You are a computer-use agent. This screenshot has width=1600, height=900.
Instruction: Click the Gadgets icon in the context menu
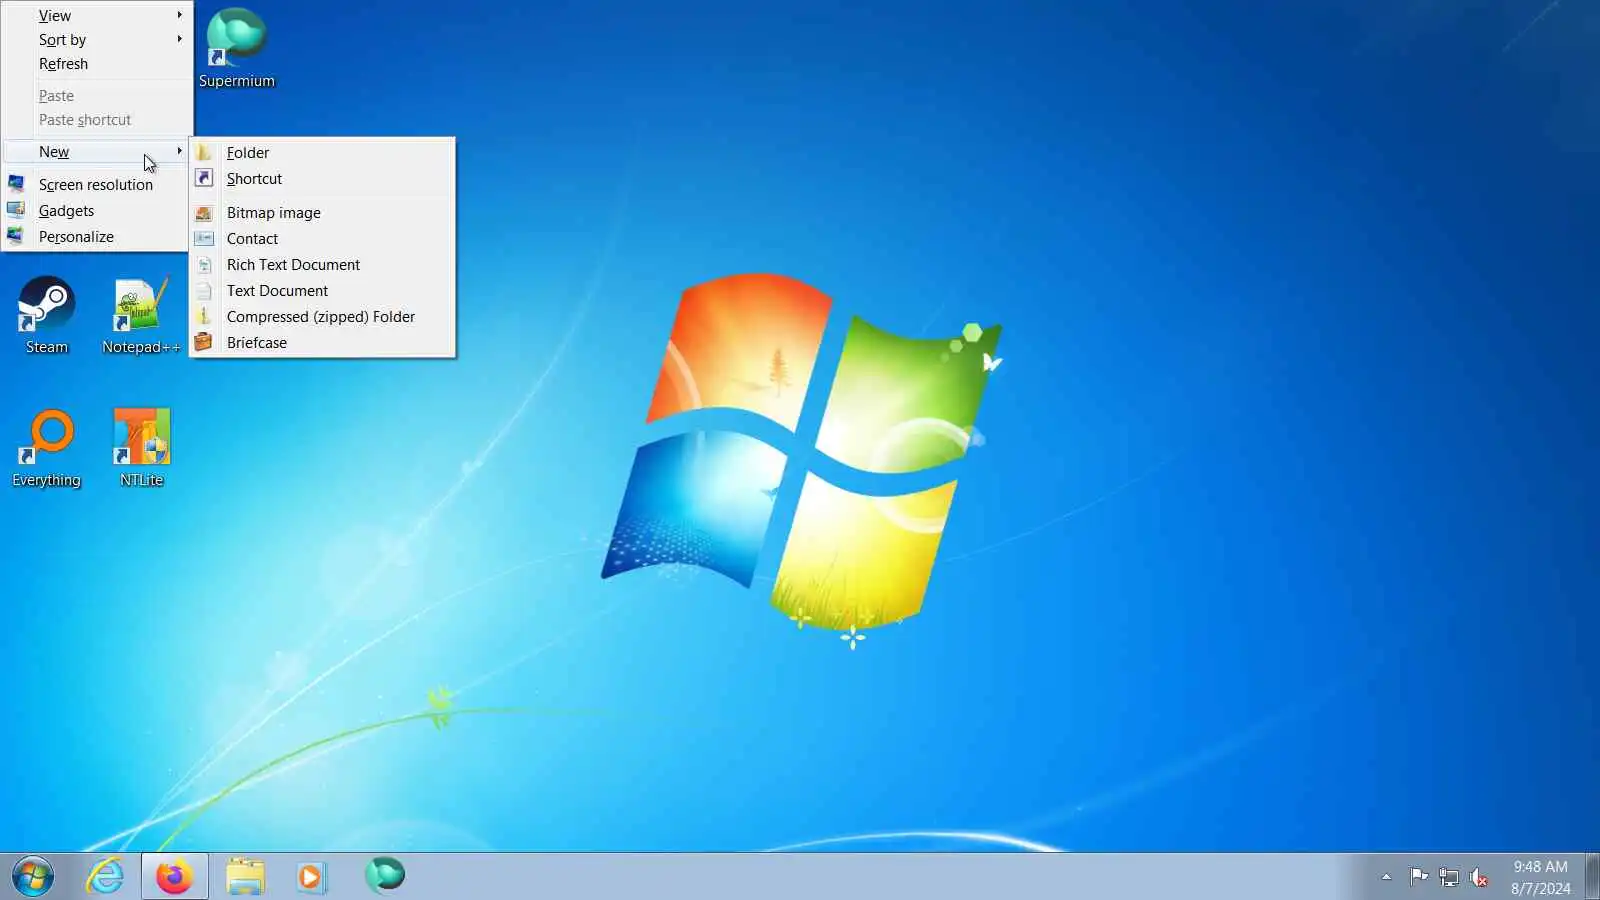coord(16,210)
